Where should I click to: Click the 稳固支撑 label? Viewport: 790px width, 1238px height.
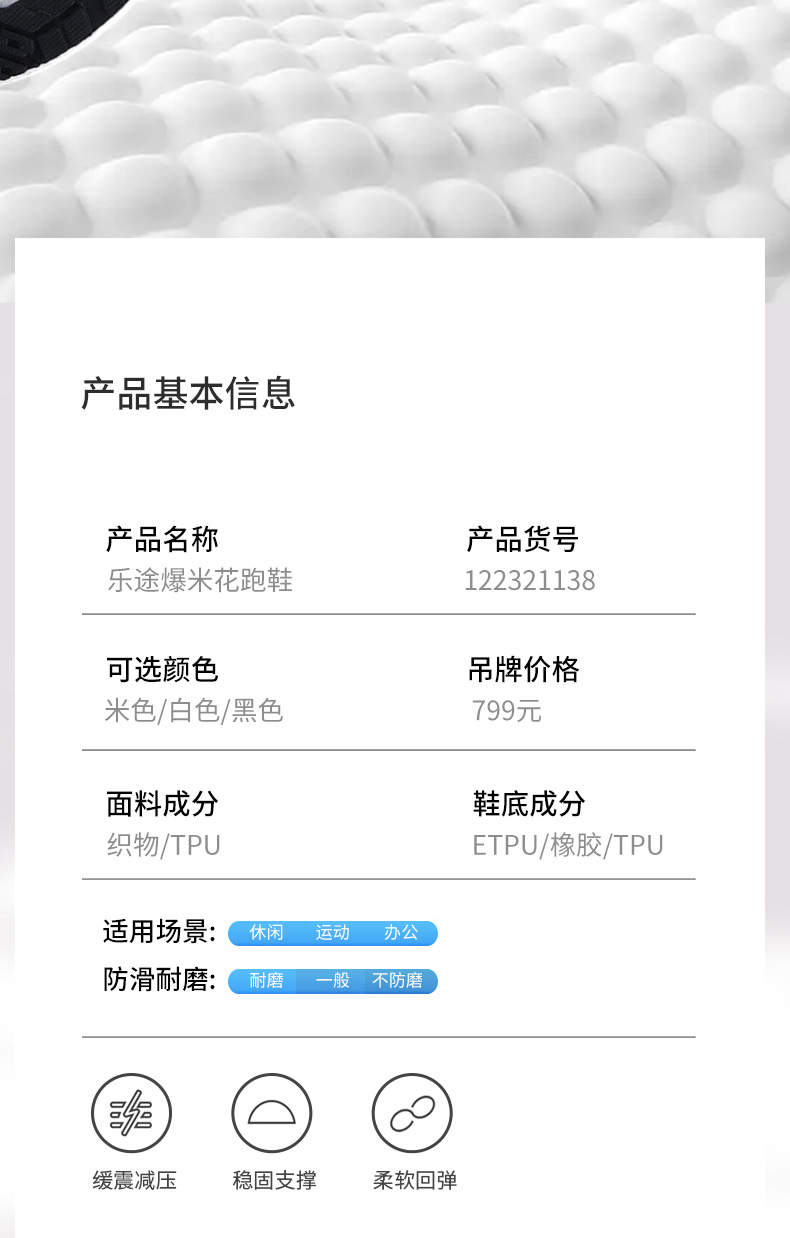275,1181
